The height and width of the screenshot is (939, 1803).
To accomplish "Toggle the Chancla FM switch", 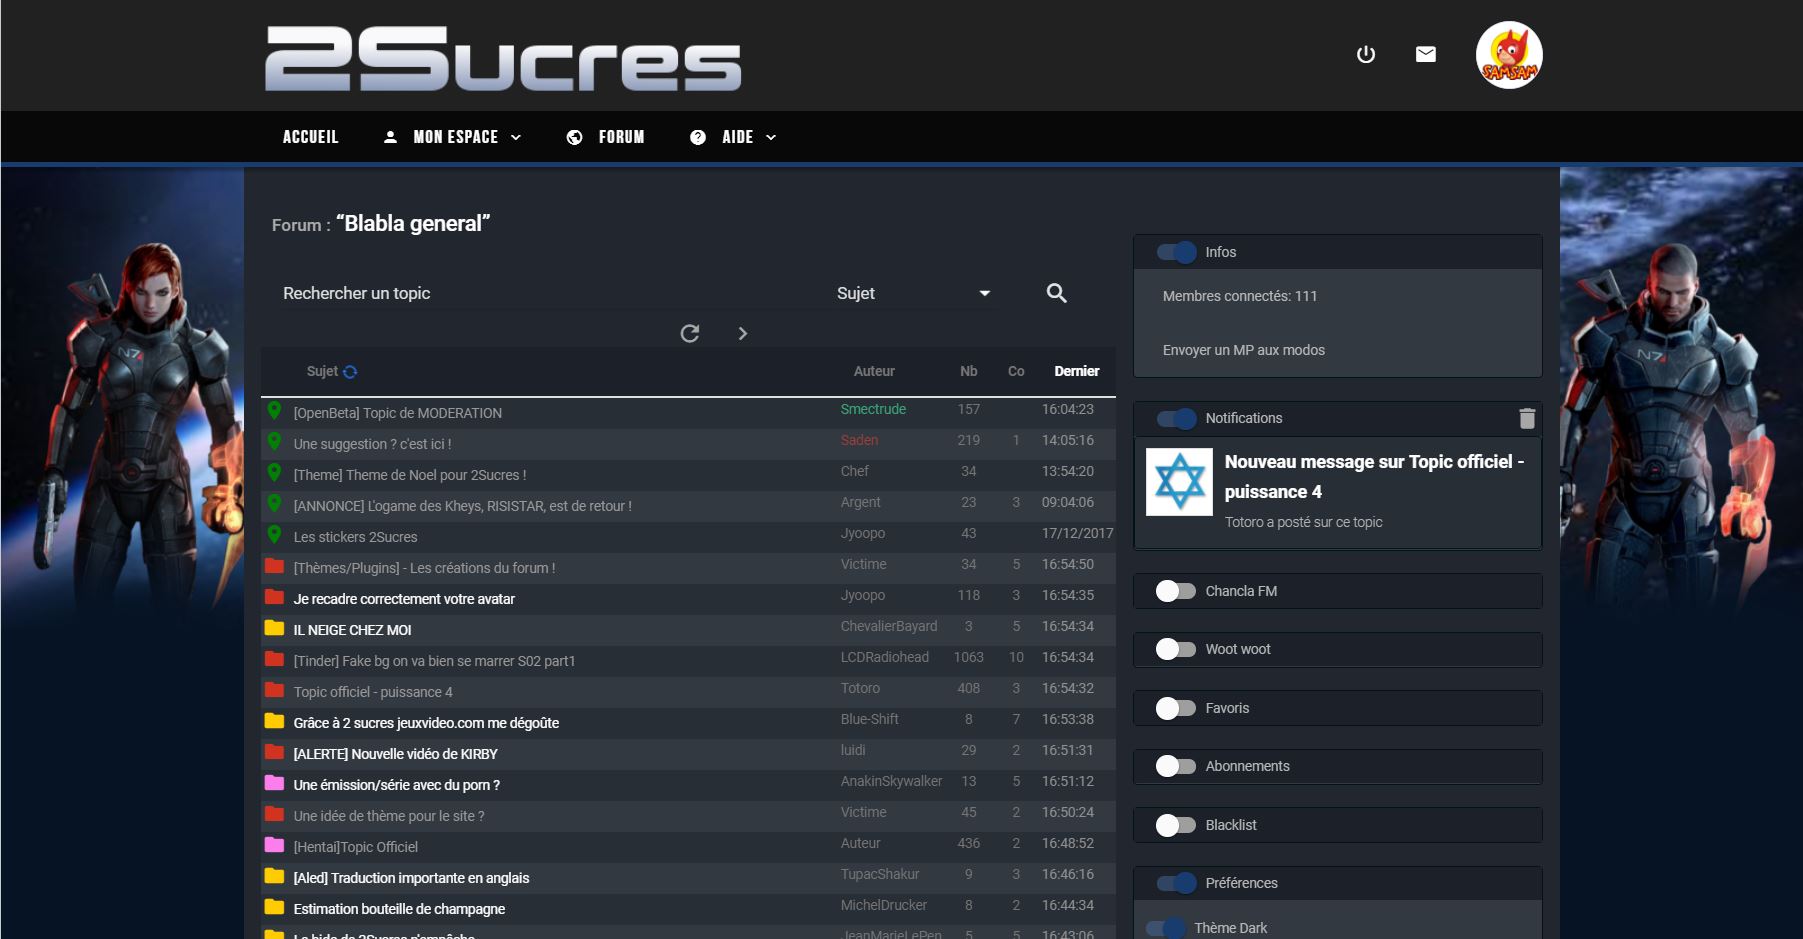I will tap(1175, 591).
